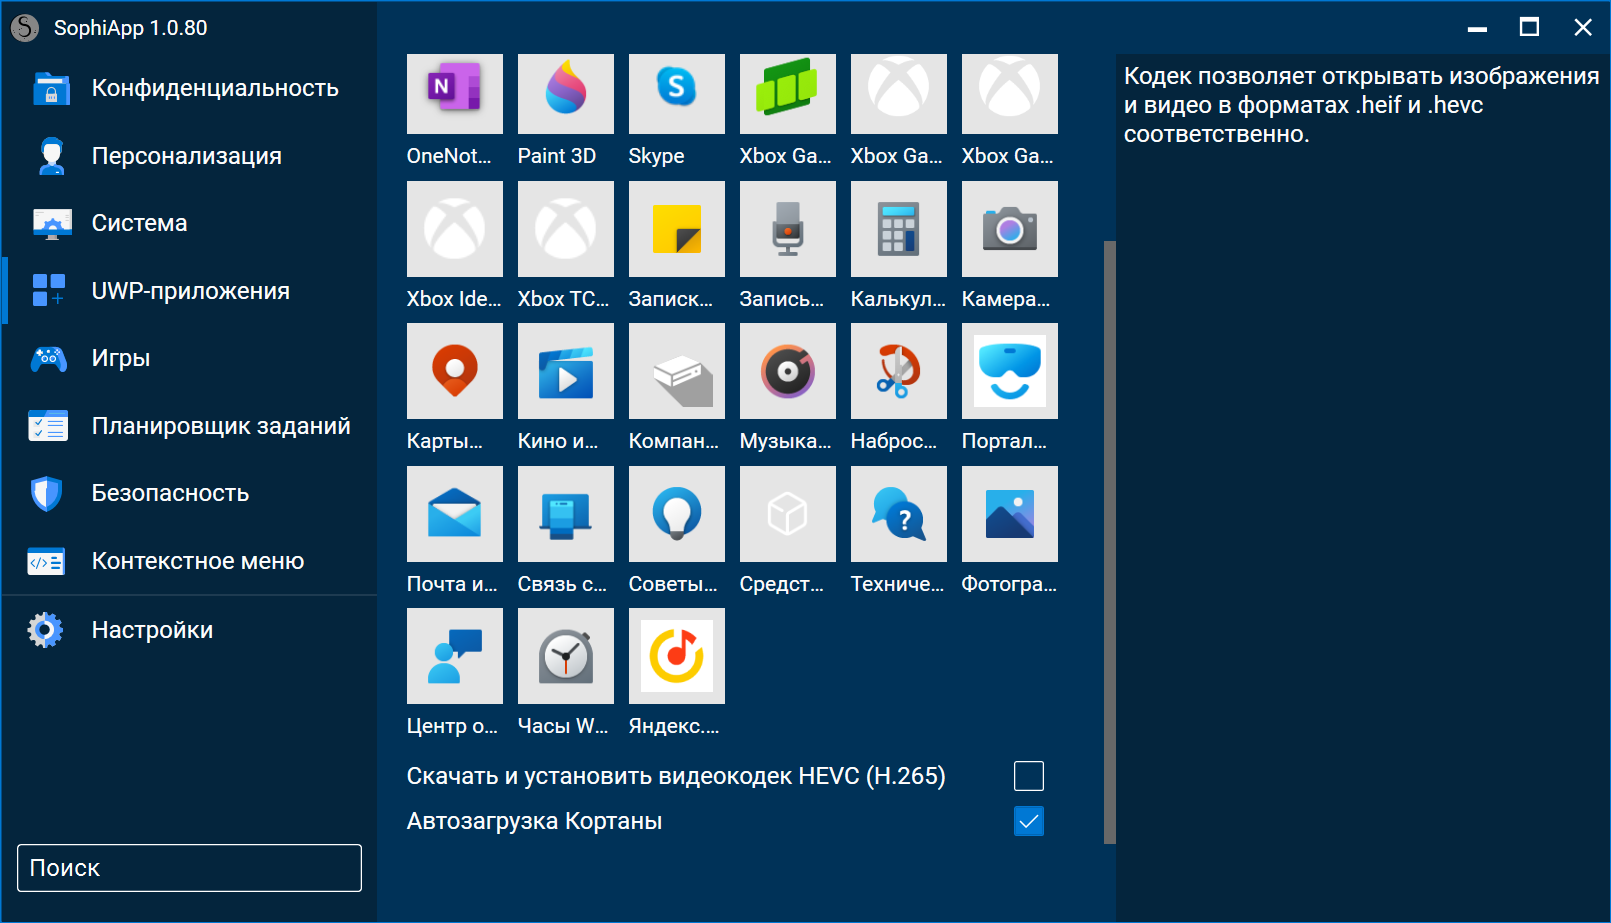
Task: Choose the Tips (Советы) tile
Action: 676,514
